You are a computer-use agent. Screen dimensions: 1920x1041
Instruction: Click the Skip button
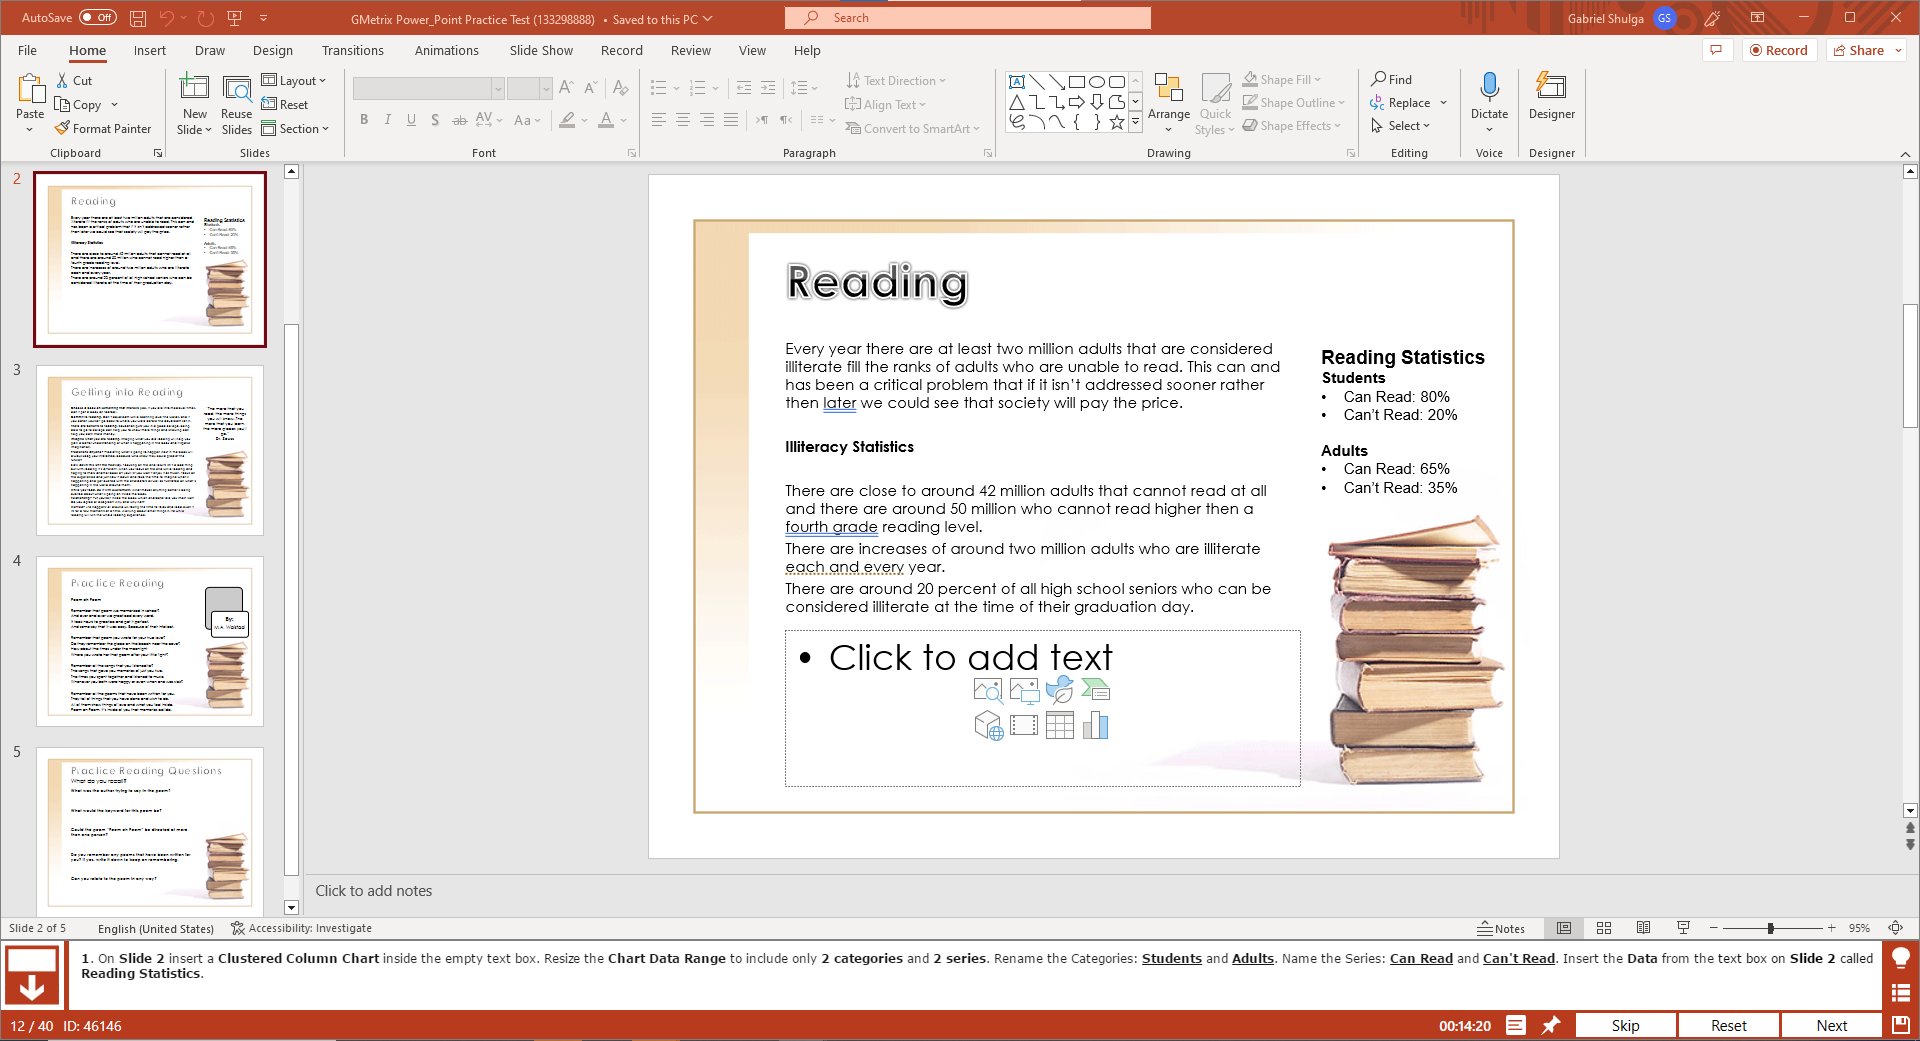[1626, 1025]
